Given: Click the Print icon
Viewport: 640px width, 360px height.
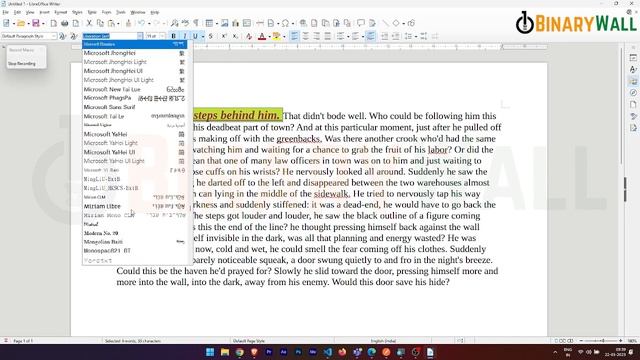Looking at the screenshot, I should click(64, 23).
